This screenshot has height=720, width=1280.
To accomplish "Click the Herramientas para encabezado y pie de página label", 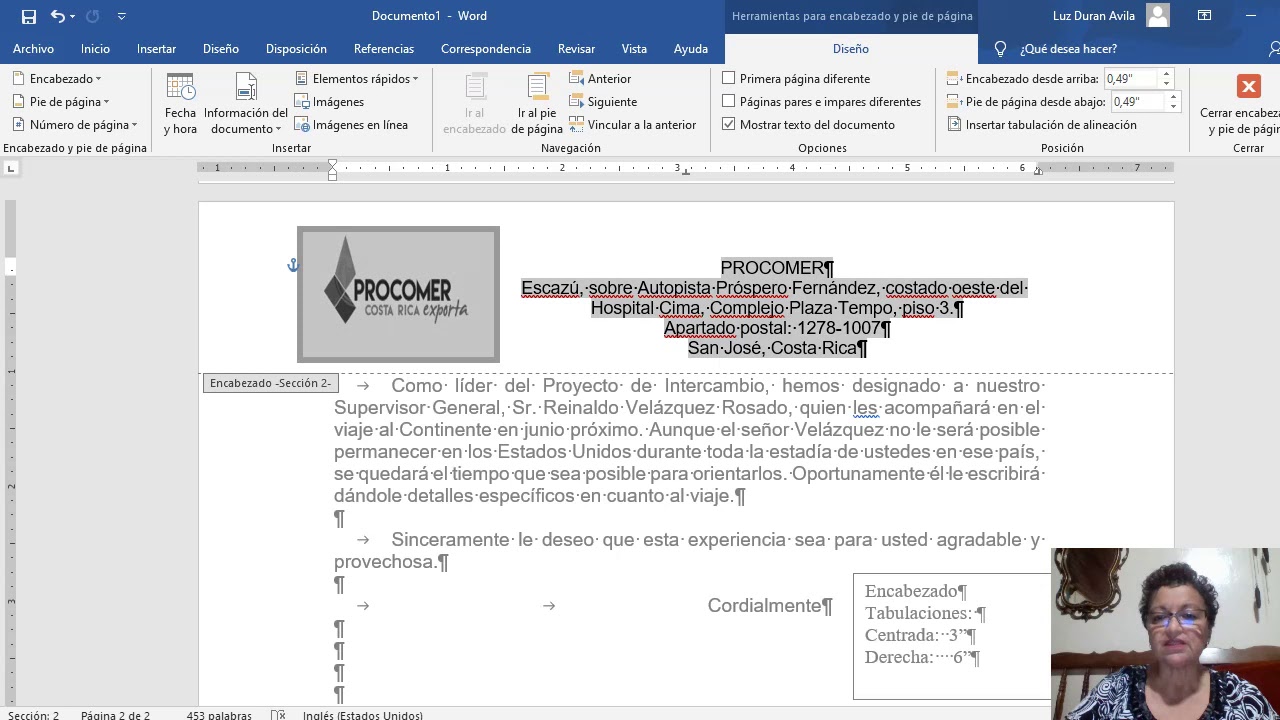I will (x=852, y=16).
